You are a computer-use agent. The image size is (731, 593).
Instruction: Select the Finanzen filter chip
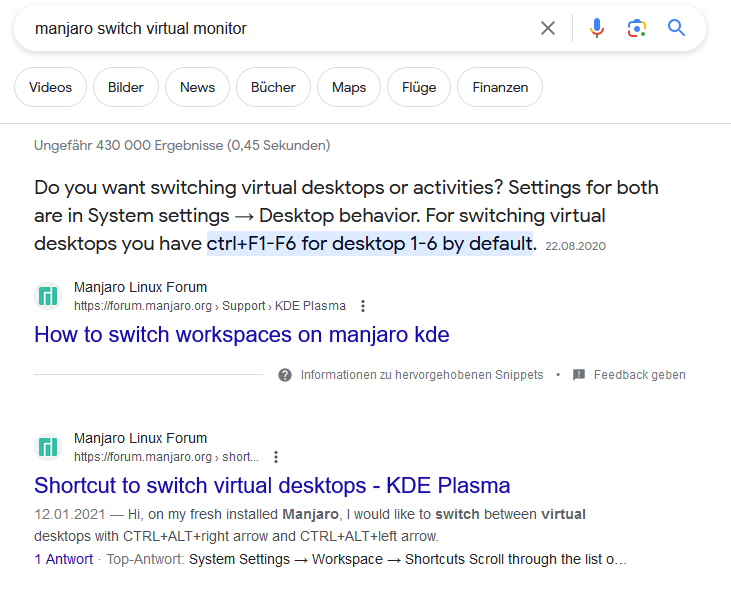click(500, 87)
